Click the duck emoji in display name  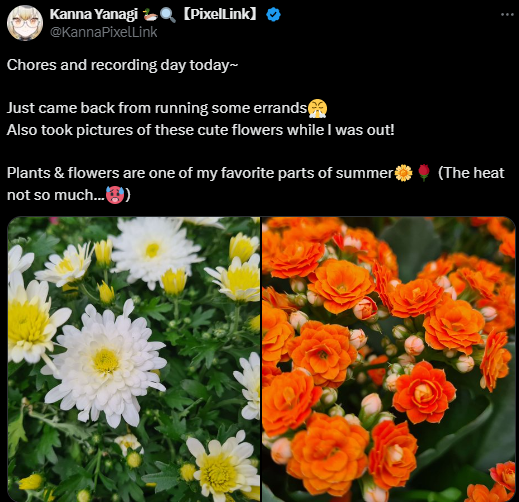150,15
